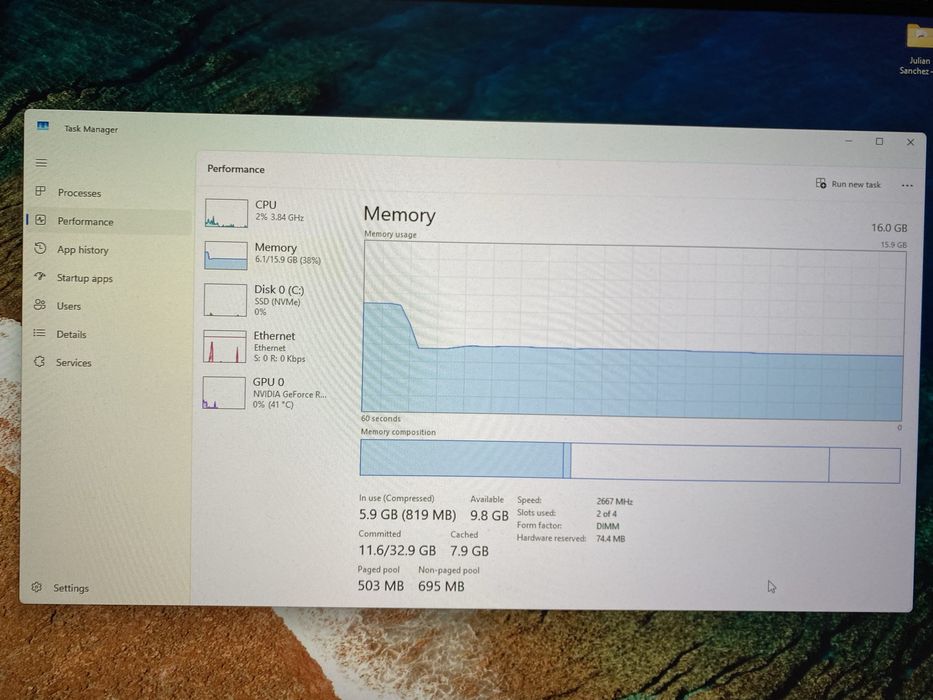Open the hamburger navigation menu

pos(41,162)
